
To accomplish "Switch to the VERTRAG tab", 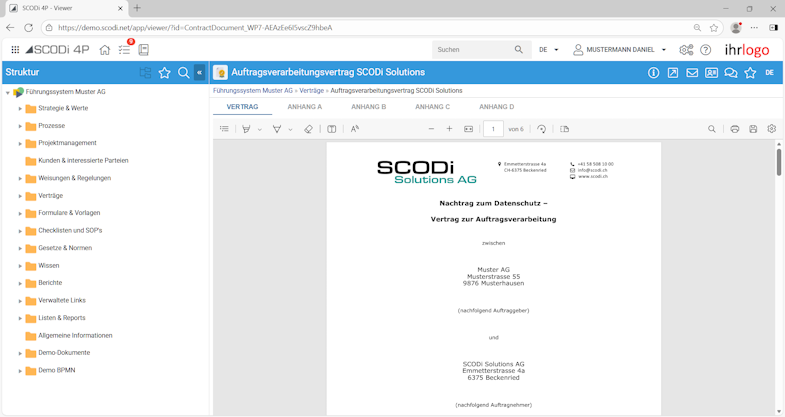I will [x=242, y=107].
